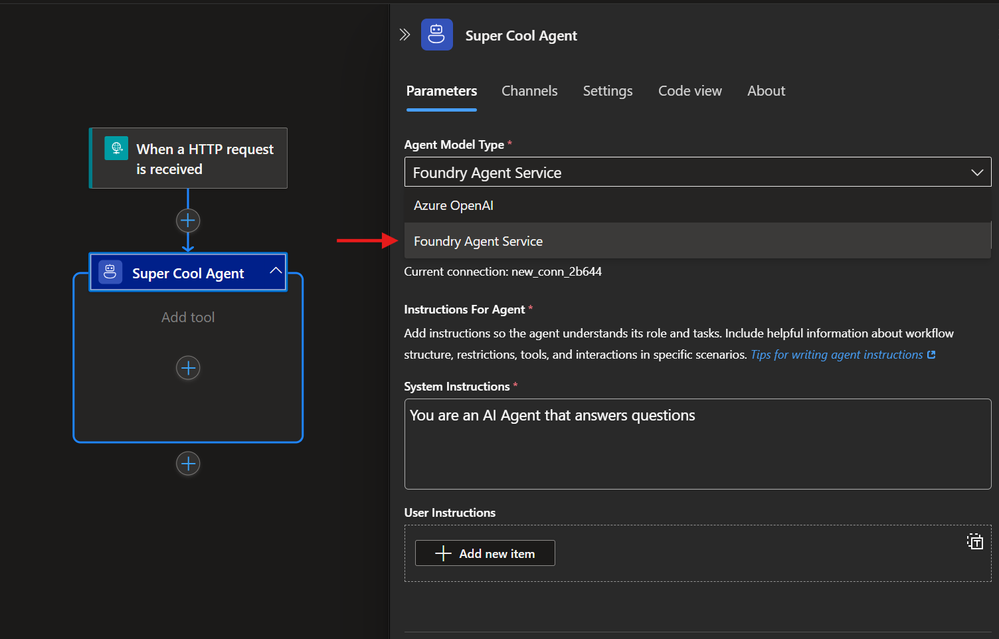
Task: Show the About tab
Action: pyautogui.click(x=766, y=91)
